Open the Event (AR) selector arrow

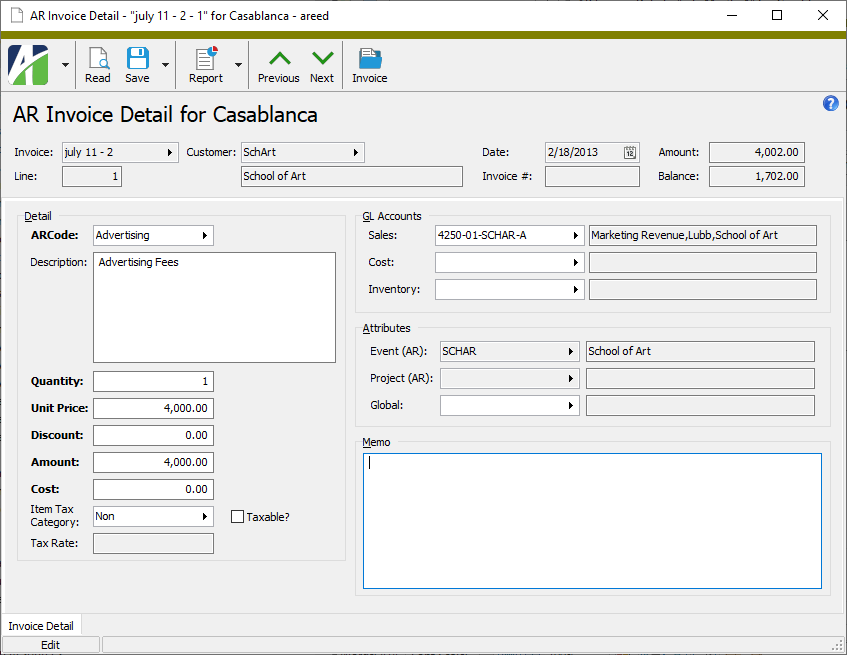(x=570, y=352)
